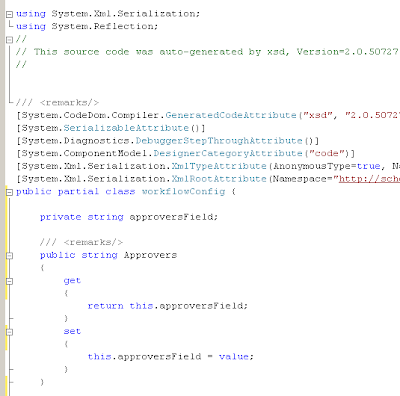Collapse the using directives region
400x396 pixels.
(9, 14)
